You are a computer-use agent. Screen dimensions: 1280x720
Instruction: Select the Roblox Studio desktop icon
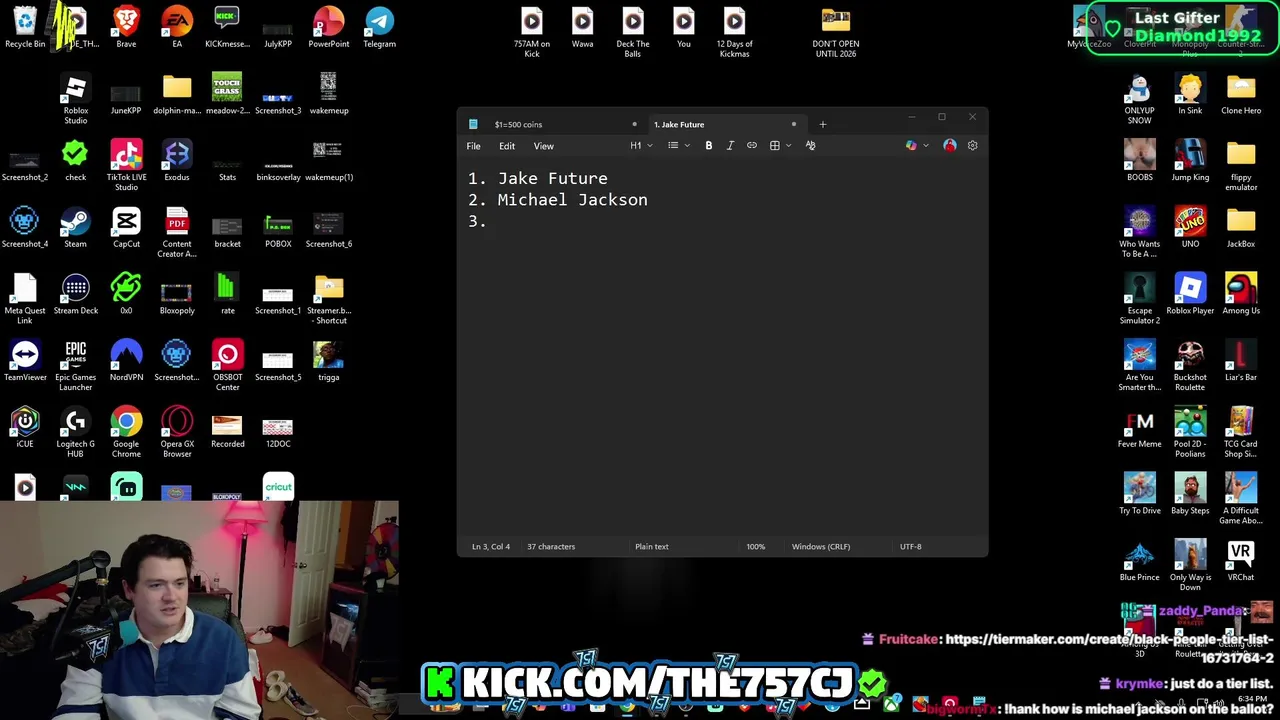click(76, 100)
